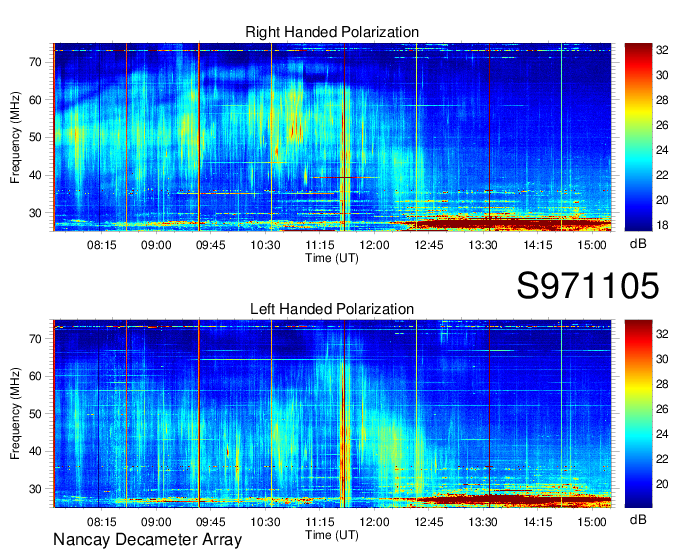
Task: Click "Time (UT)" label under the Left Handed plot
Action: [332, 535]
